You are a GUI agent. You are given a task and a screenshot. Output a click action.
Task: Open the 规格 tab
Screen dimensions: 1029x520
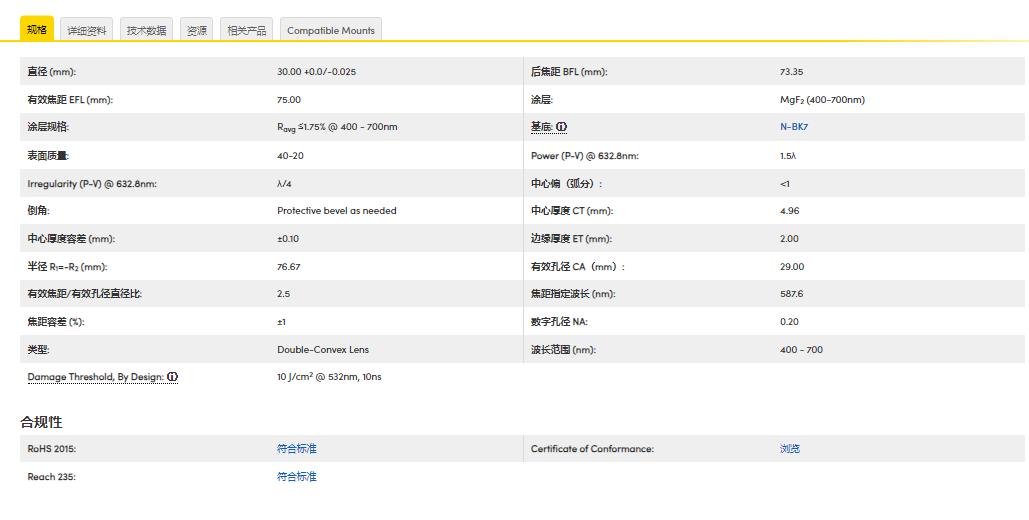[x=37, y=29]
